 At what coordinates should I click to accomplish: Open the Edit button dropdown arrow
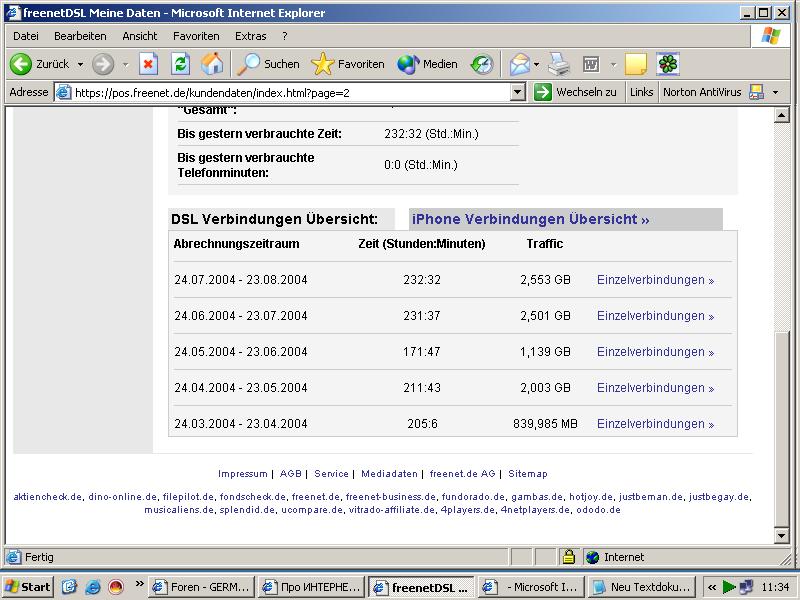click(x=613, y=64)
